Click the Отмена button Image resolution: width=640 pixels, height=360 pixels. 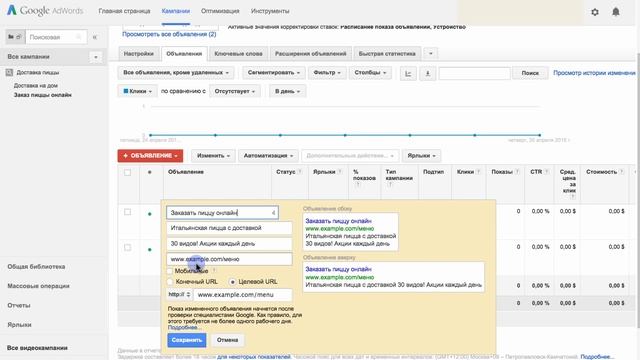tap(227, 340)
